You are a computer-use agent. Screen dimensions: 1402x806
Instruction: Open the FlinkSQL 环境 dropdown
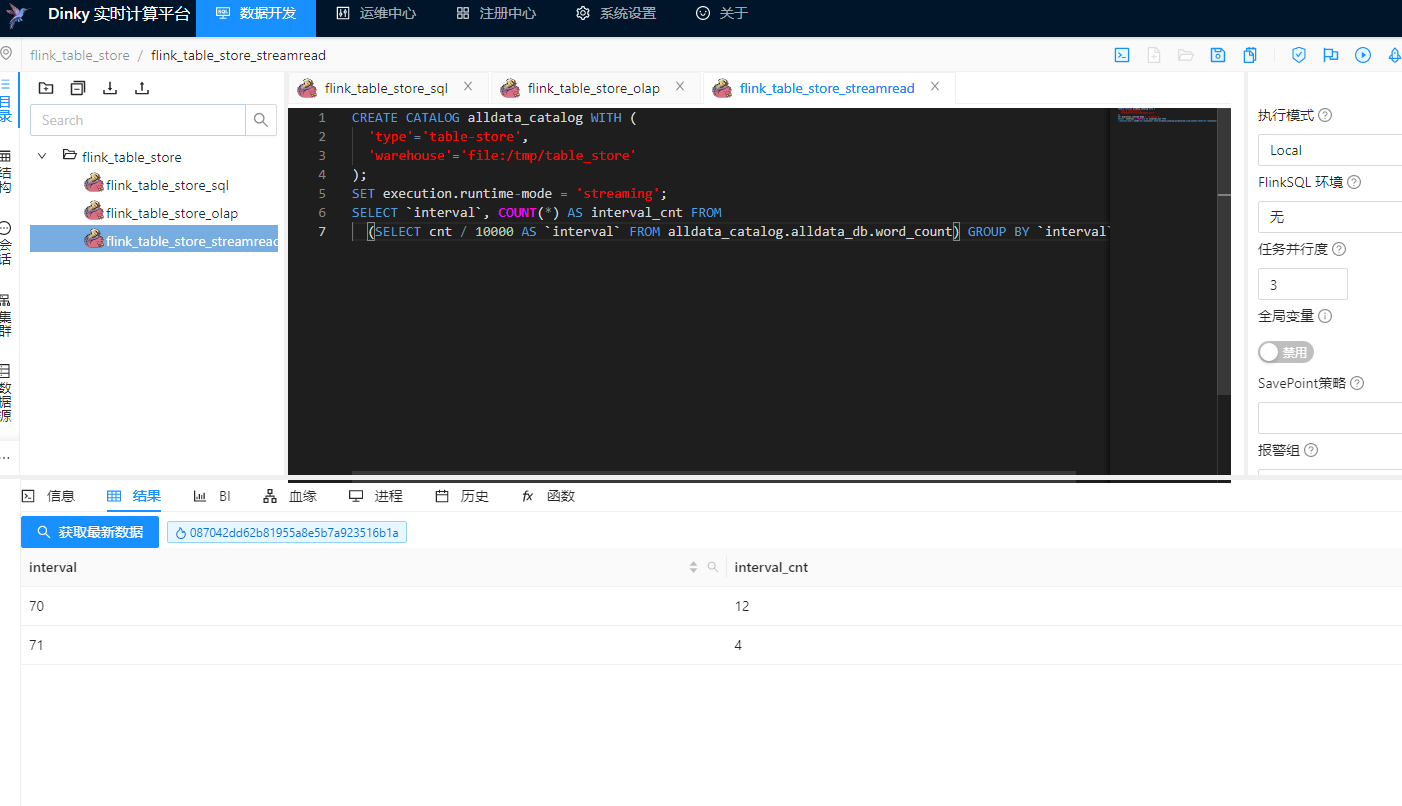click(1329, 217)
